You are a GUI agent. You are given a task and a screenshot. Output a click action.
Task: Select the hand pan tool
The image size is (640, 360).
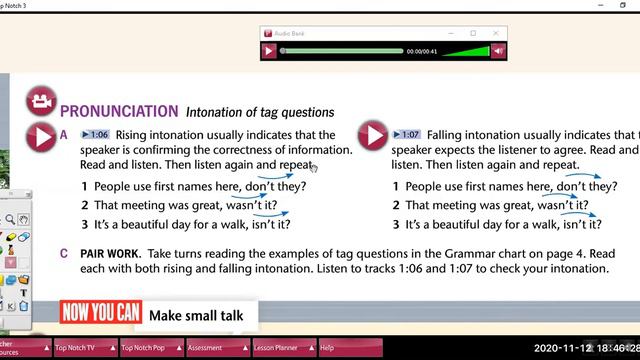click(x=24, y=220)
